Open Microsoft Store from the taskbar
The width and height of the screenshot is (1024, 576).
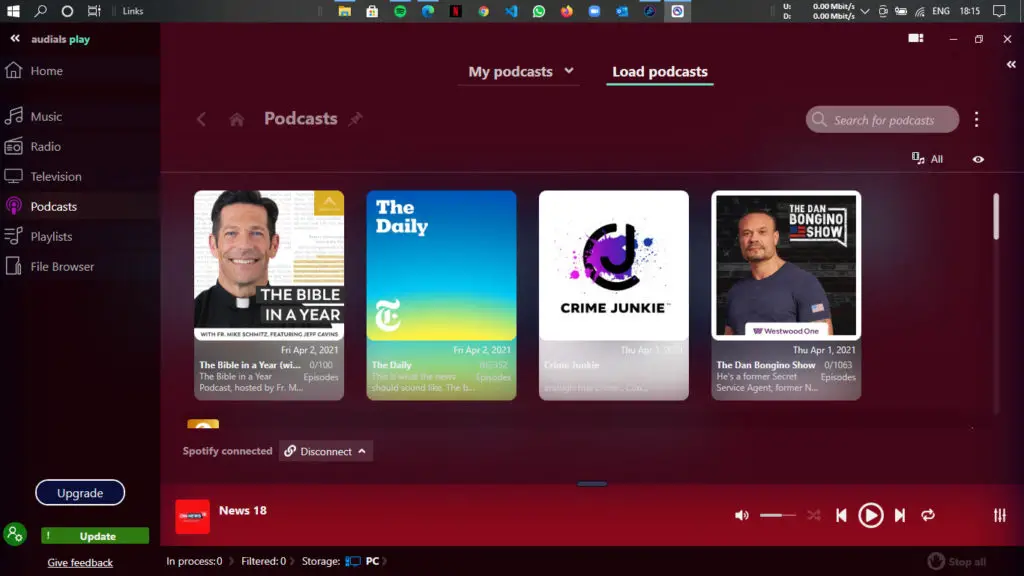372,11
